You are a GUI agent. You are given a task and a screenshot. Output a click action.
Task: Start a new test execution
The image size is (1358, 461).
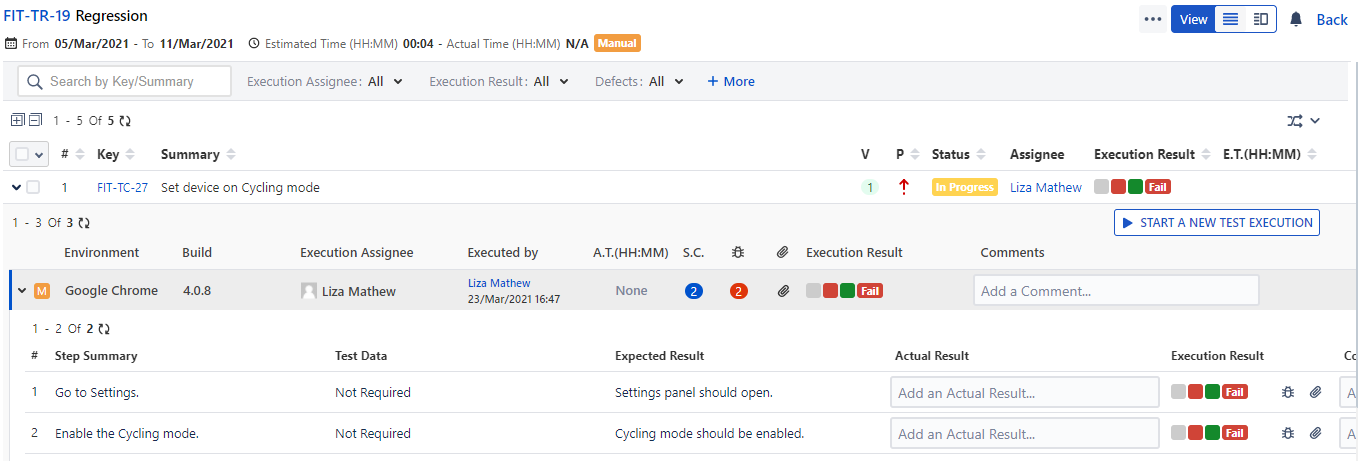point(1217,223)
